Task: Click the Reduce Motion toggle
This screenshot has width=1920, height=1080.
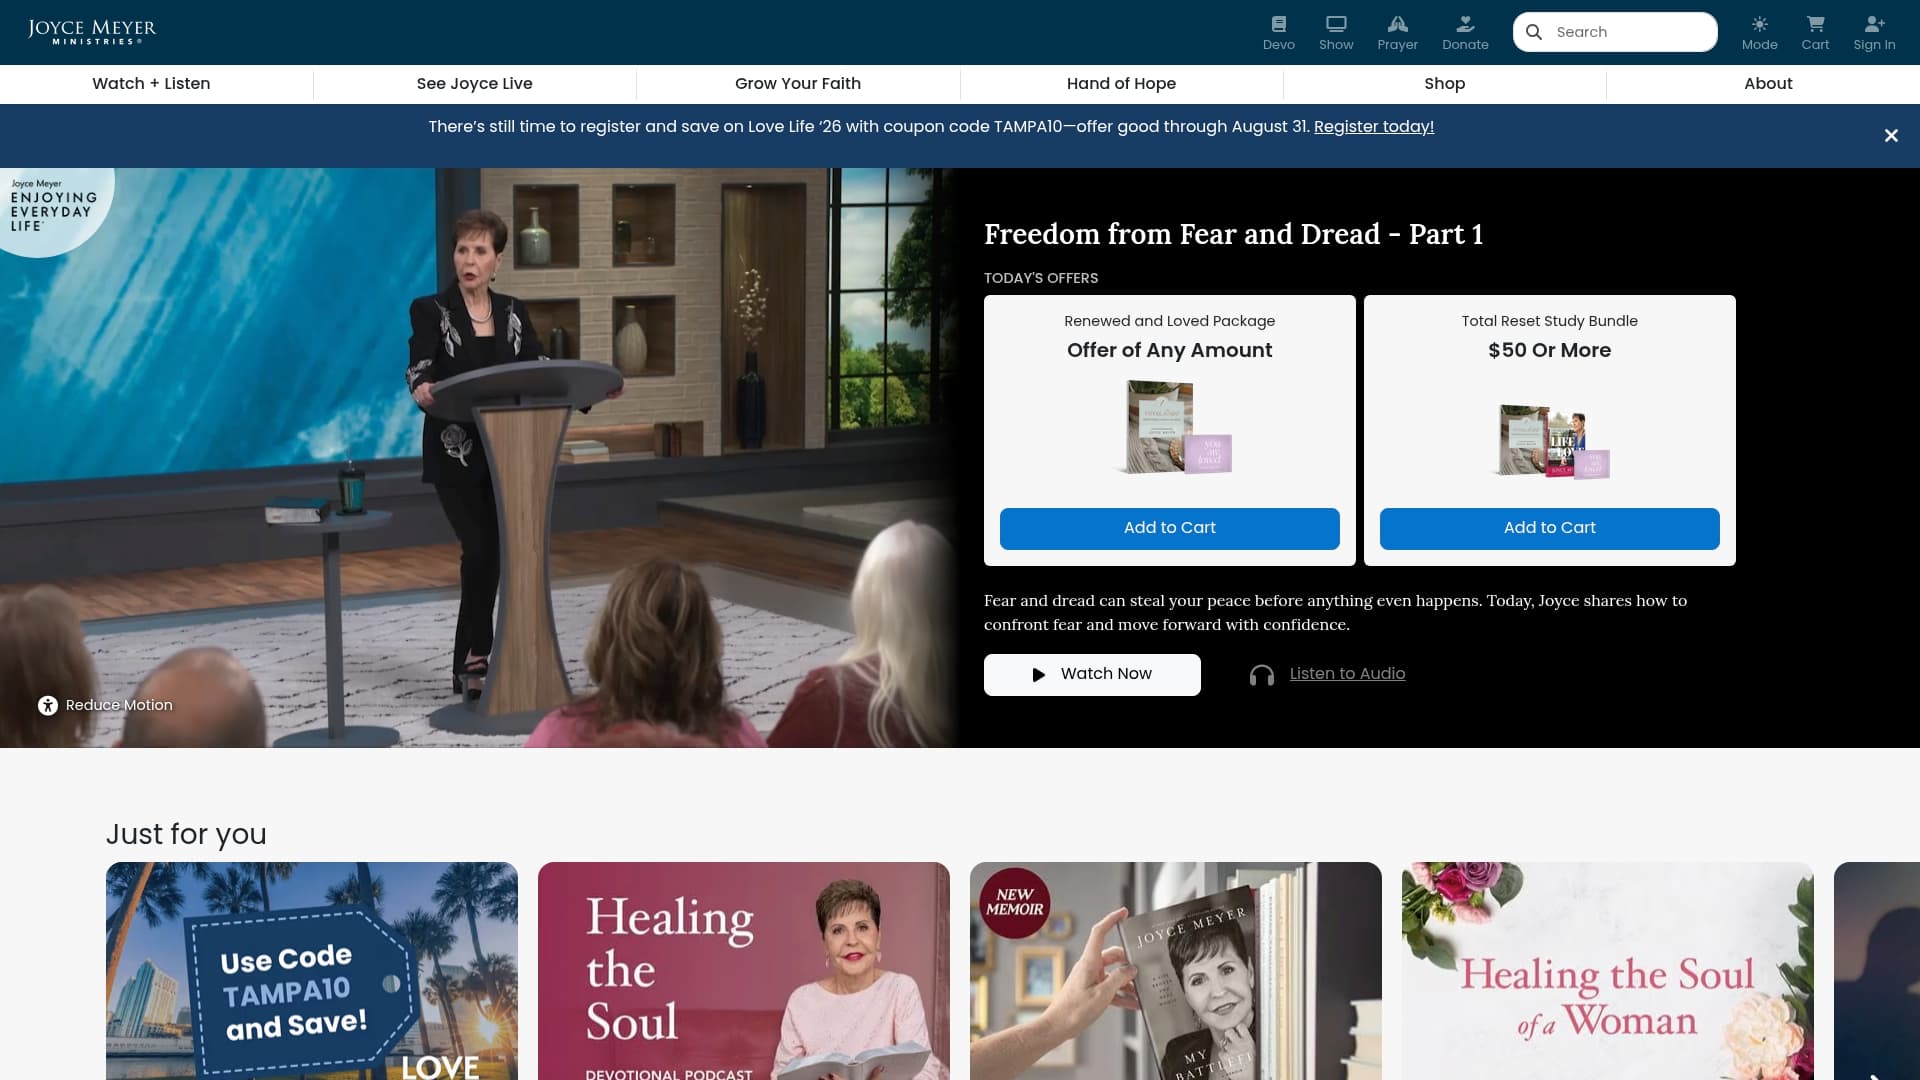Action: click(105, 705)
